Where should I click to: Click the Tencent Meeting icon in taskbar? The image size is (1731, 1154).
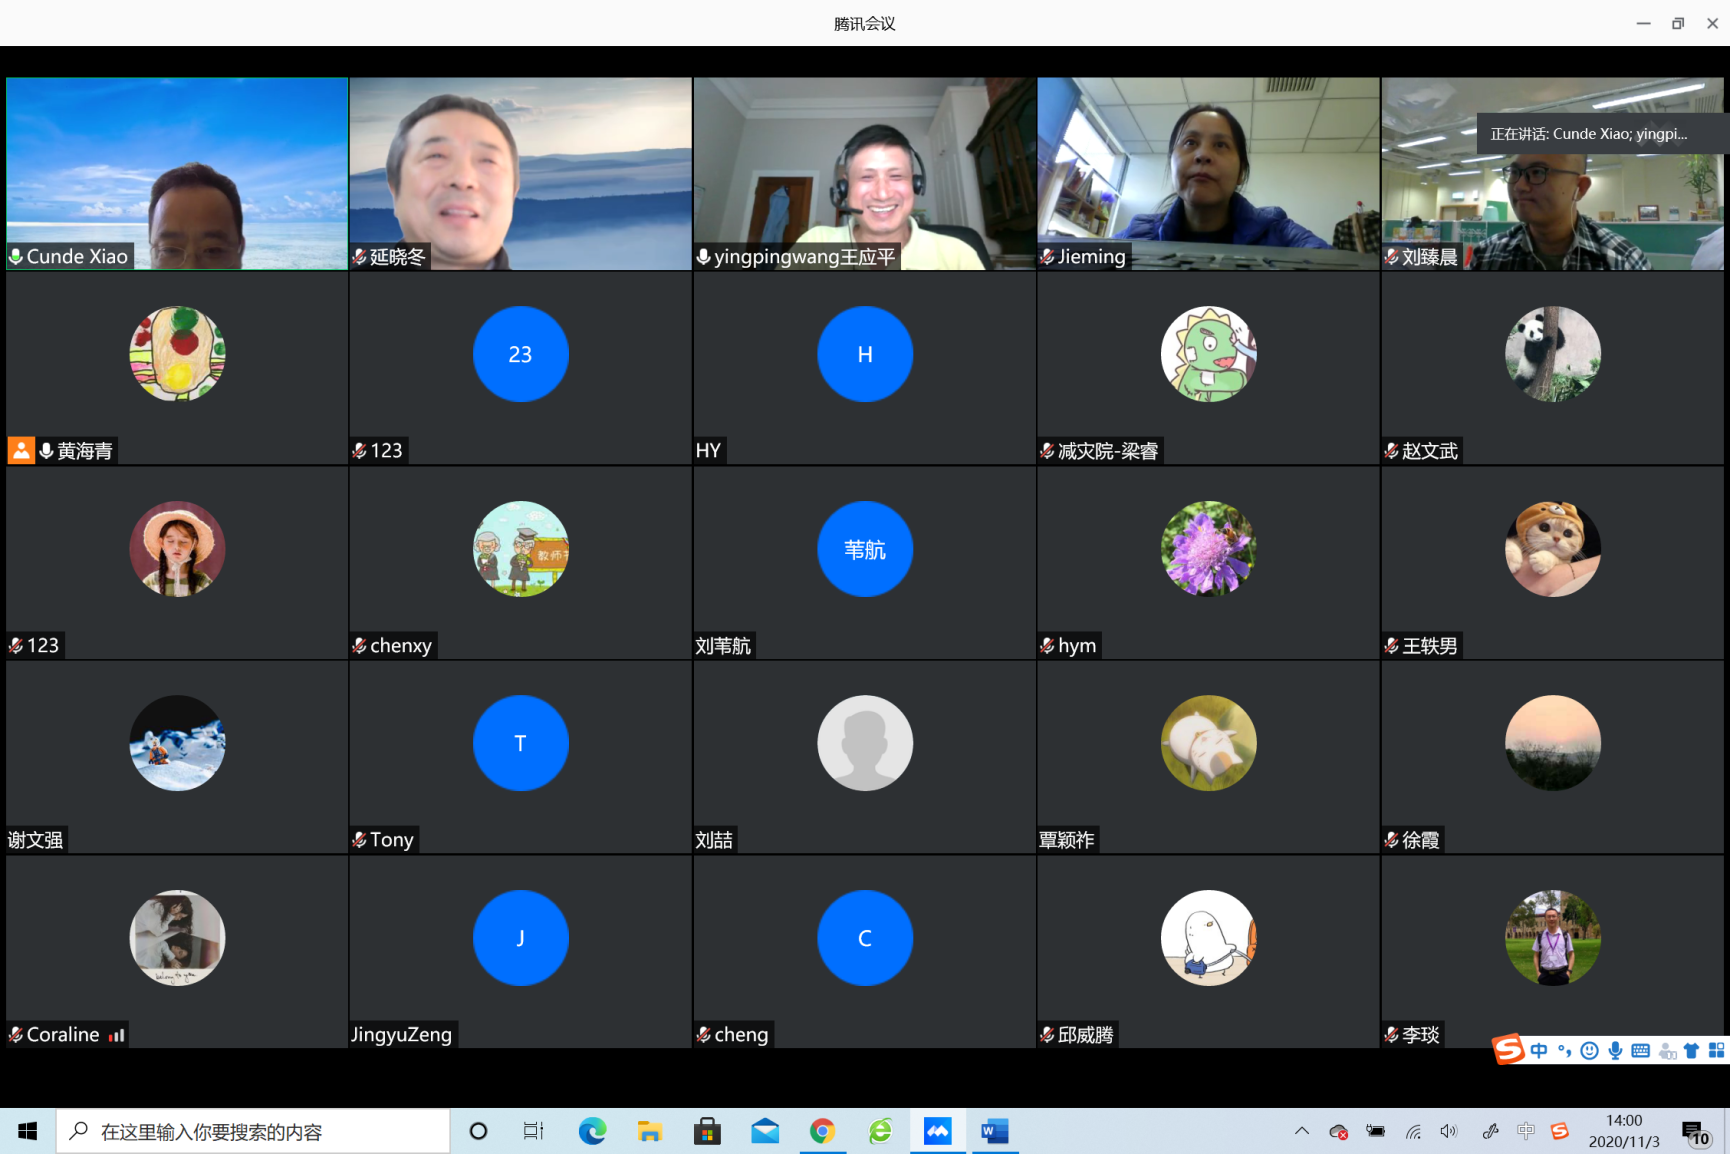[x=937, y=1131]
